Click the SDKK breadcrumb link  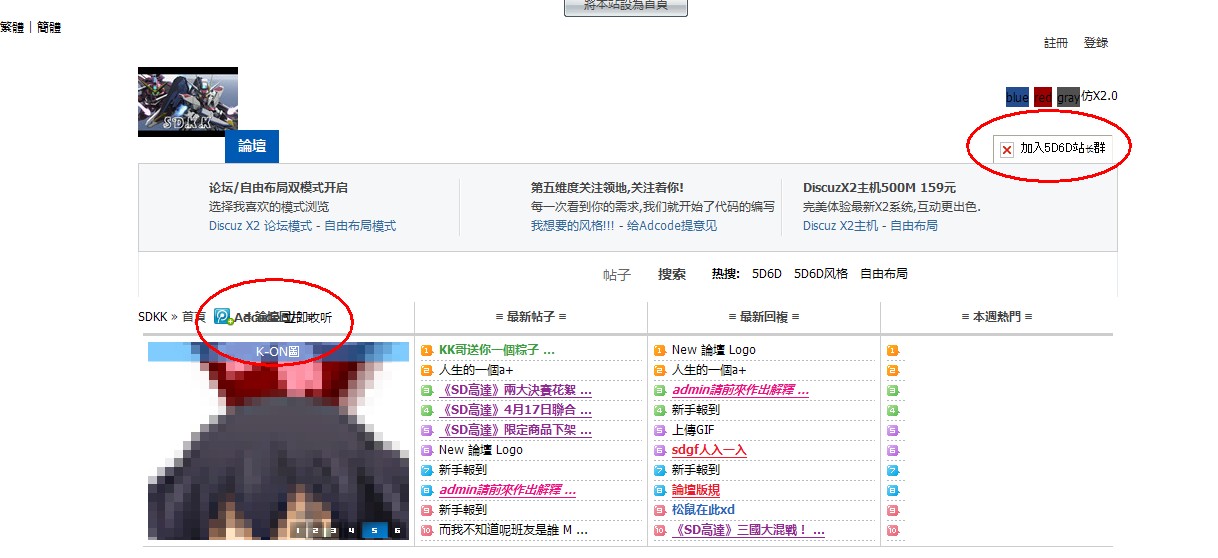(x=153, y=317)
